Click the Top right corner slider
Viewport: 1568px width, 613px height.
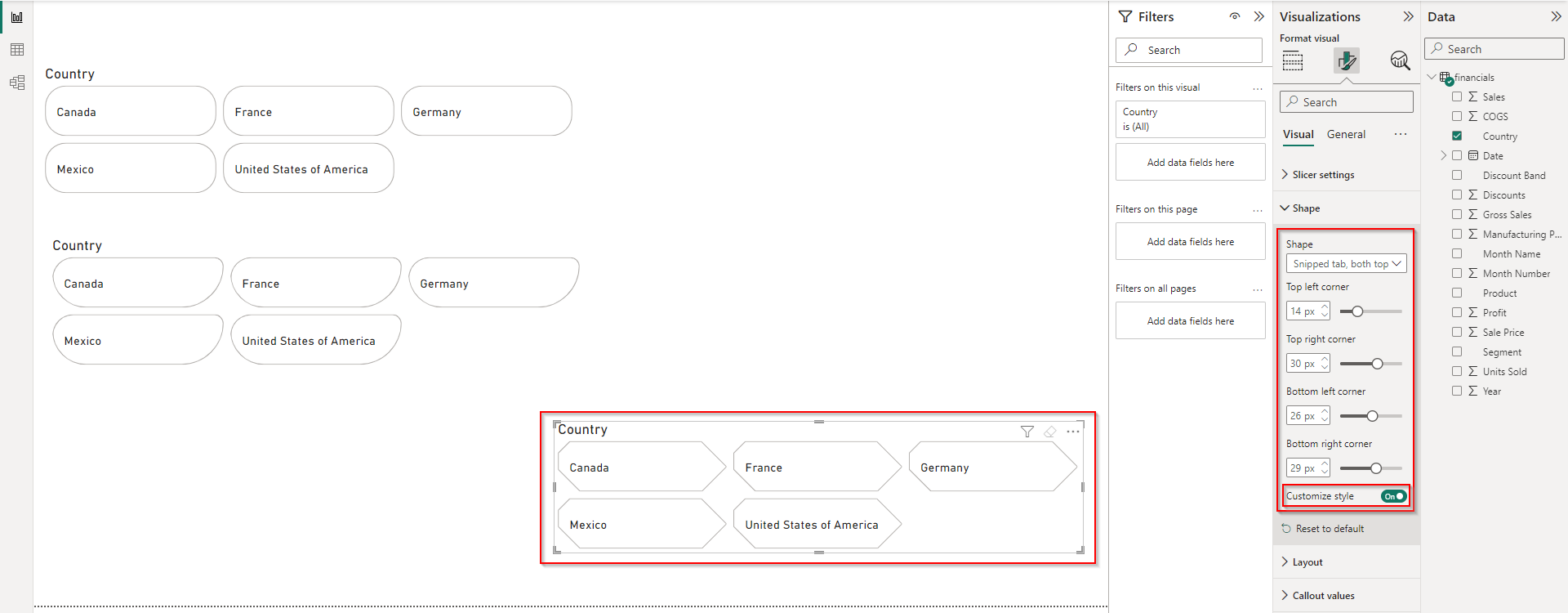[x=1371, y=364]
